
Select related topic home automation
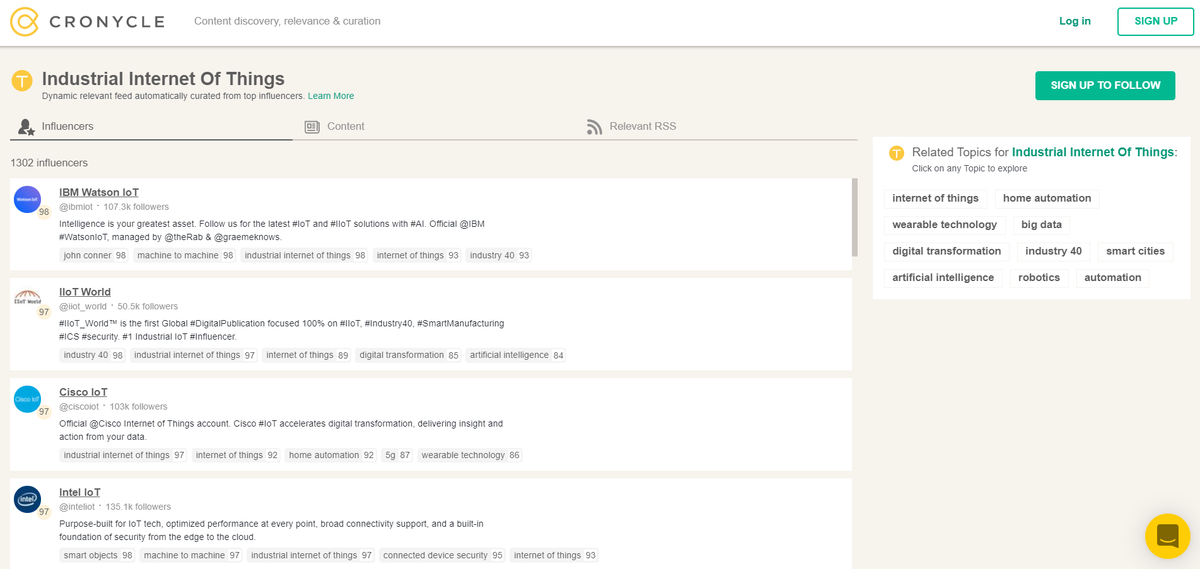coord(1047,198)
